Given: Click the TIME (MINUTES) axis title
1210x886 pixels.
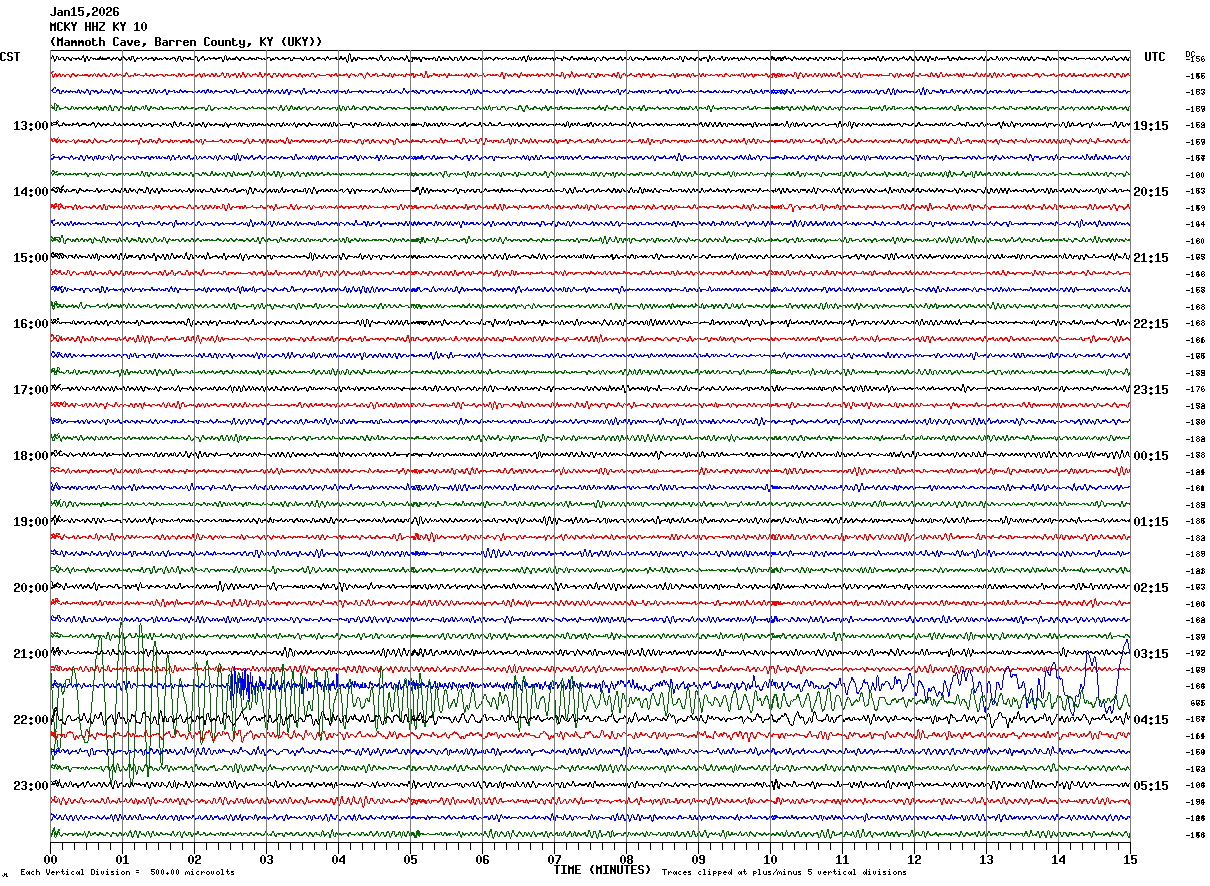Looking at the screenshot, I should pos(602,870).
